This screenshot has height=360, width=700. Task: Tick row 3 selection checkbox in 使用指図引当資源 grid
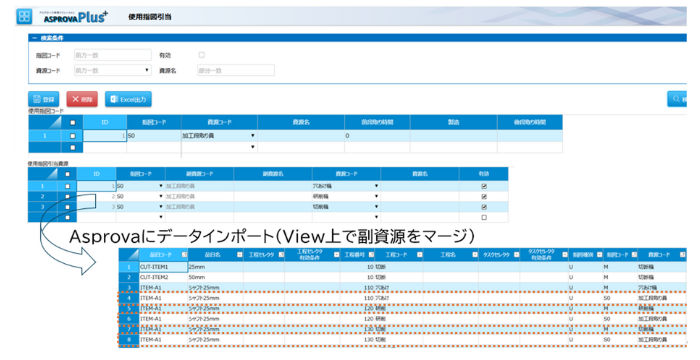(x=67, y=207)
